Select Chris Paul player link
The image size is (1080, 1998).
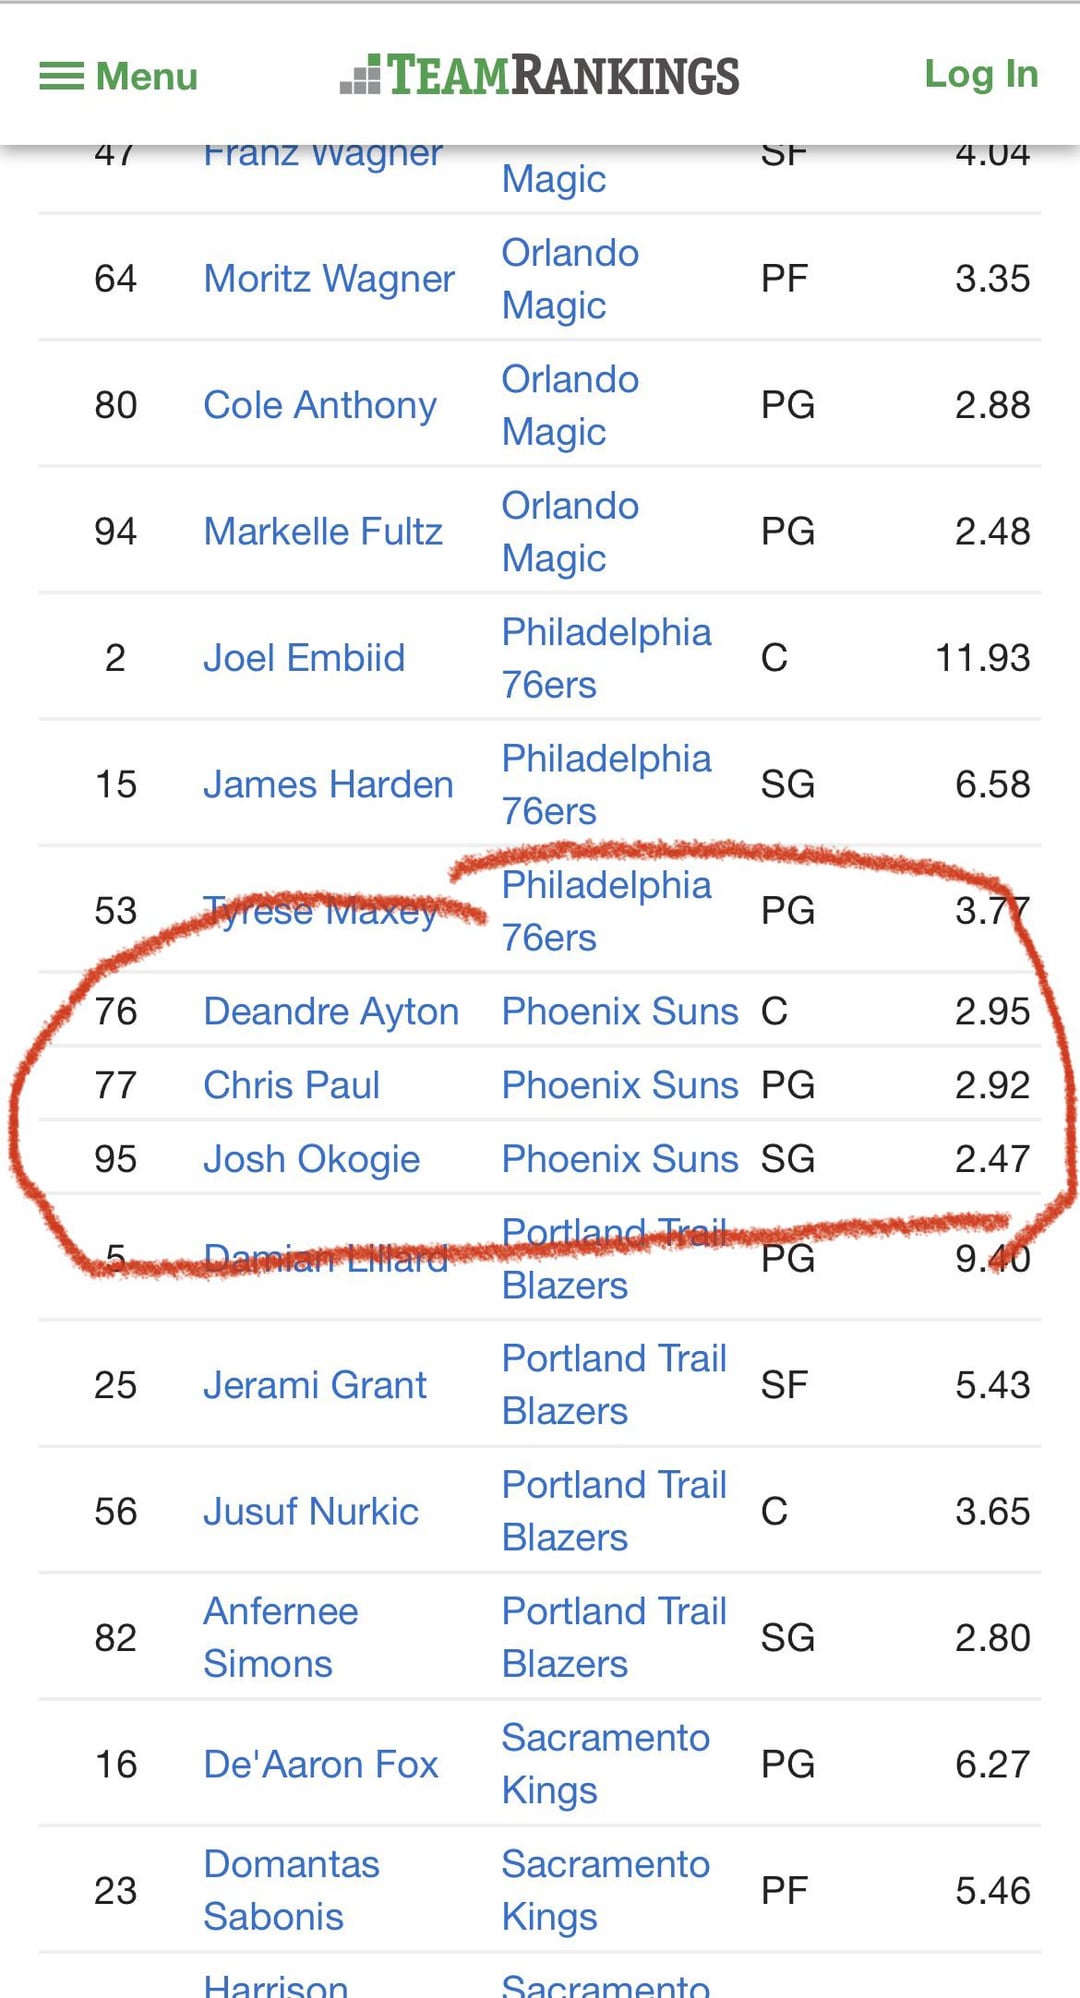tap(291, 1085)
